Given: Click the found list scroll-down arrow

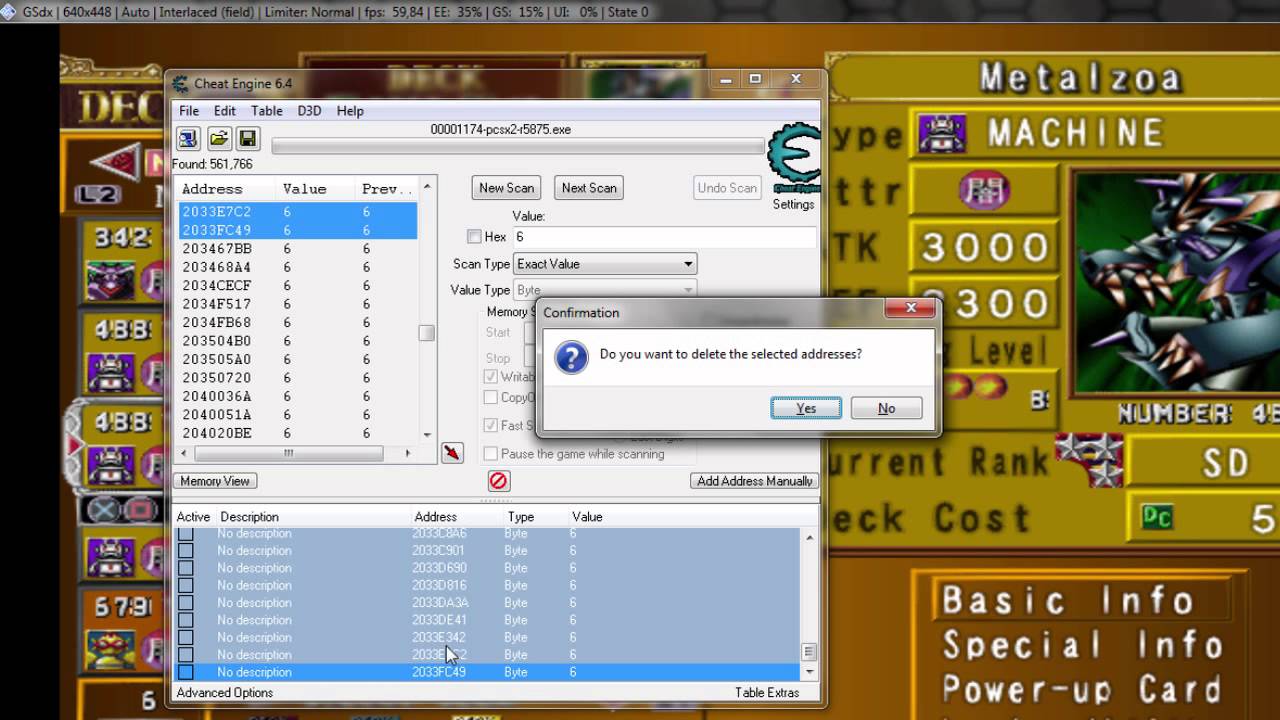Looking at the screenshot, I should coord(427,435).
